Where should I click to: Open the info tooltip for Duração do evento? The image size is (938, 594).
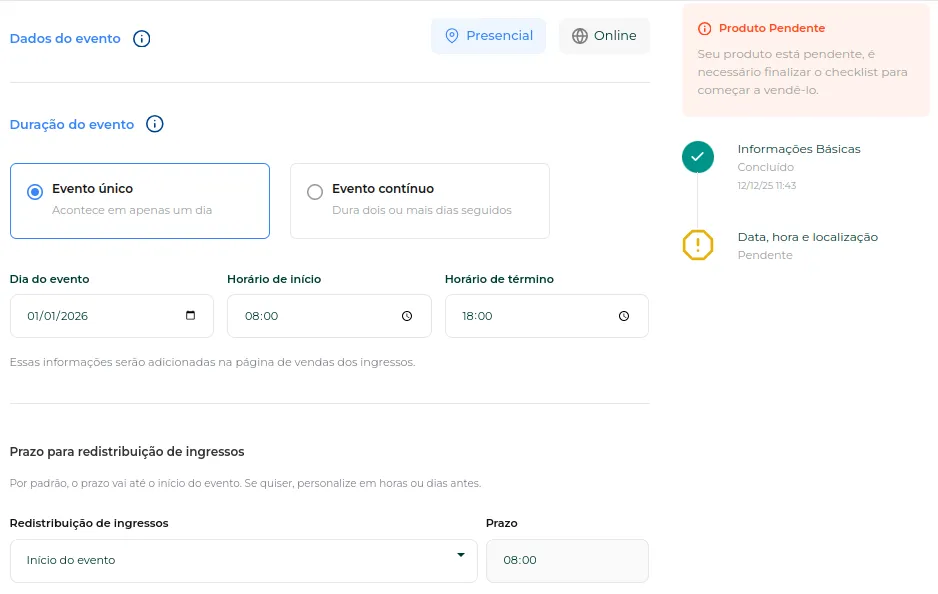click(x=154, y=124)
